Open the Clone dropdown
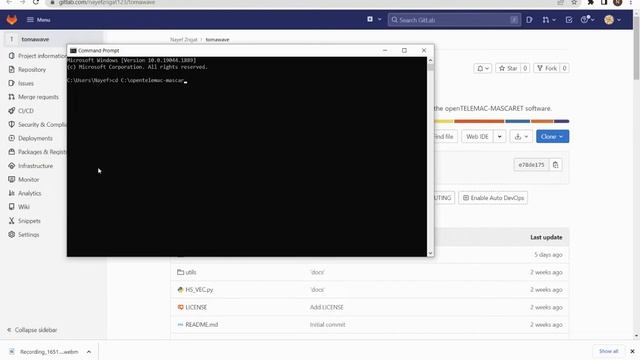 click(x=552, y=136)
